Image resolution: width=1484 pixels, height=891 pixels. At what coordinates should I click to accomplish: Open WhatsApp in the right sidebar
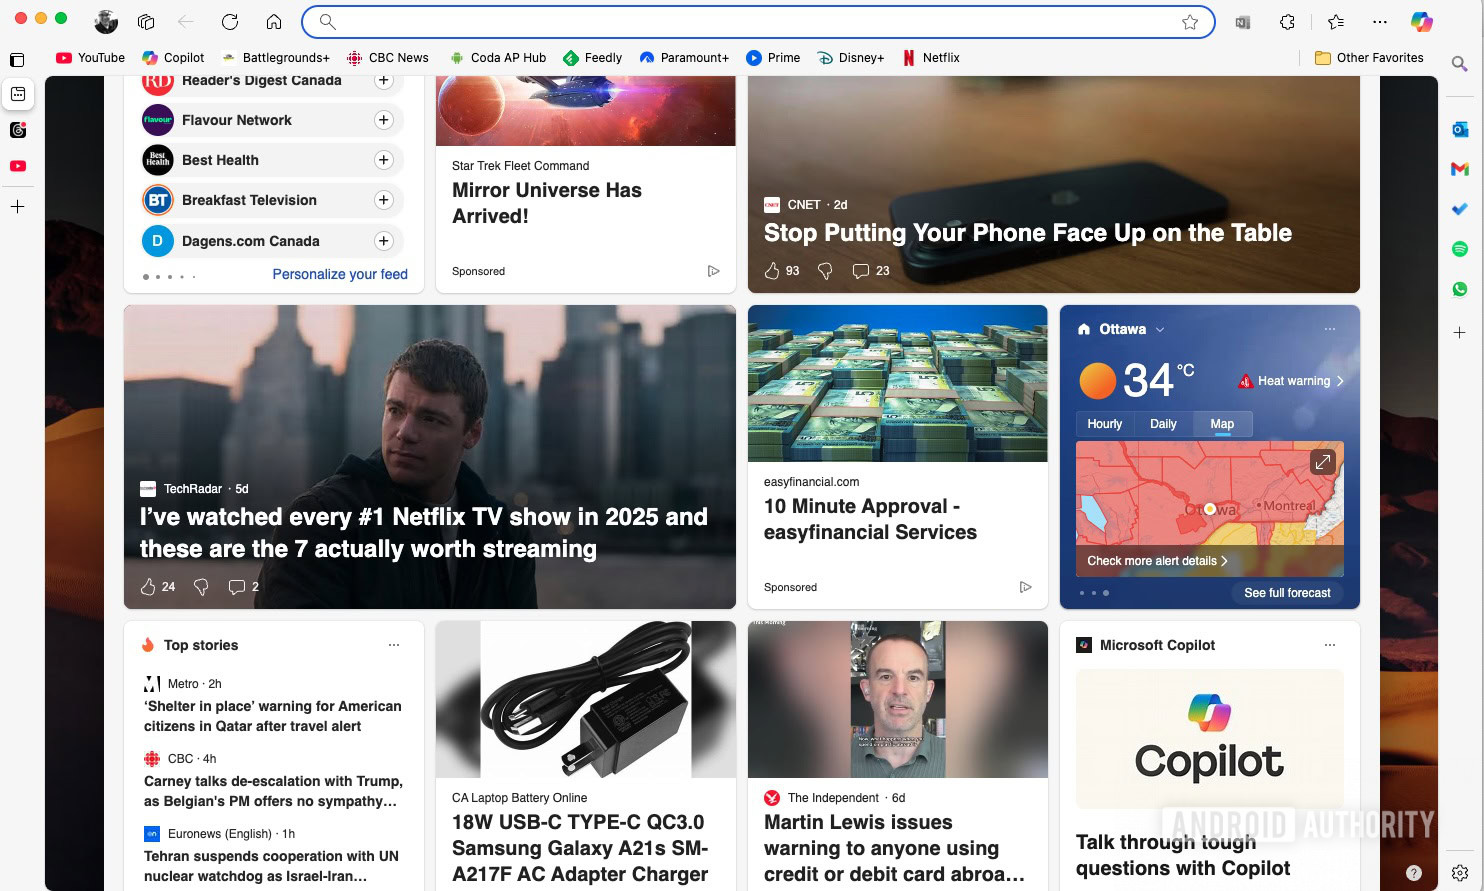[x=1459, y=289]
